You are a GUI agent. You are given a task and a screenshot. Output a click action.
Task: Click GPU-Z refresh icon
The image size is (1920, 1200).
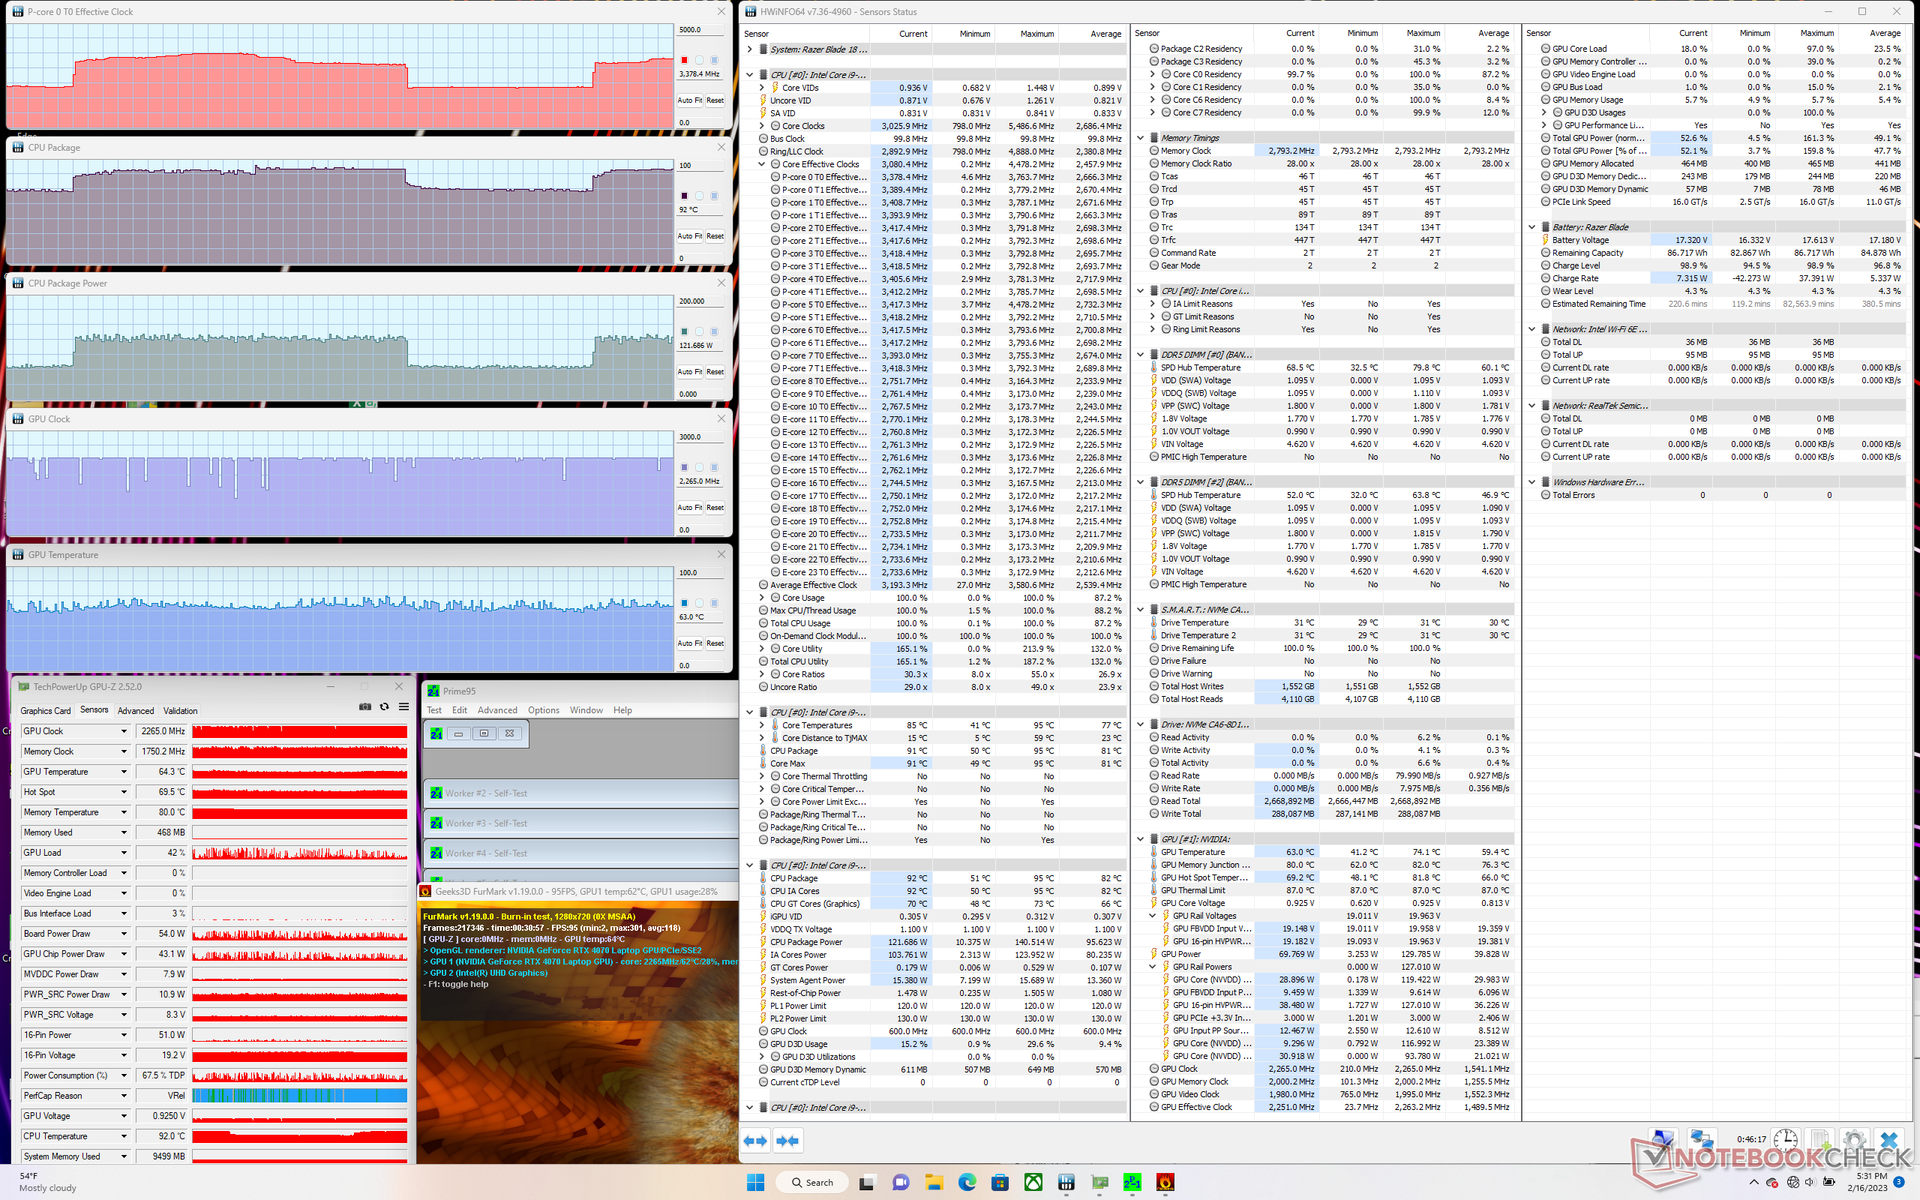384,707
